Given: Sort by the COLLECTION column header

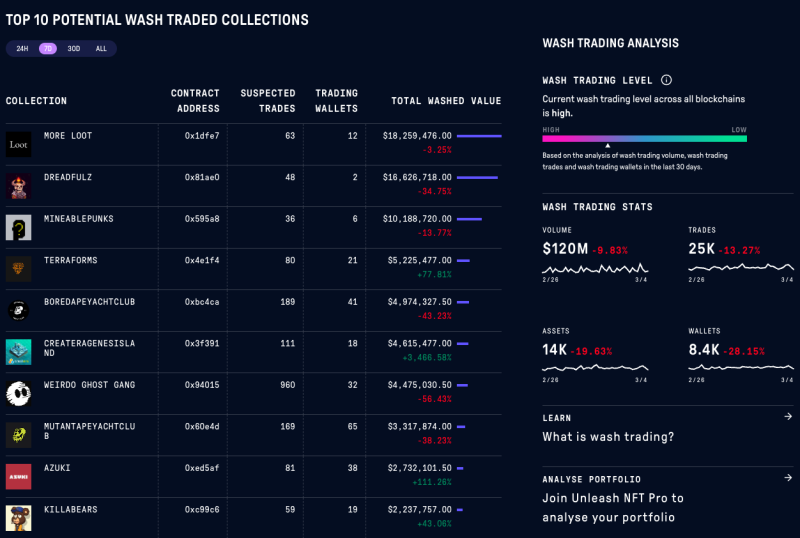Looking at the screenshot, I should (36, 101).
